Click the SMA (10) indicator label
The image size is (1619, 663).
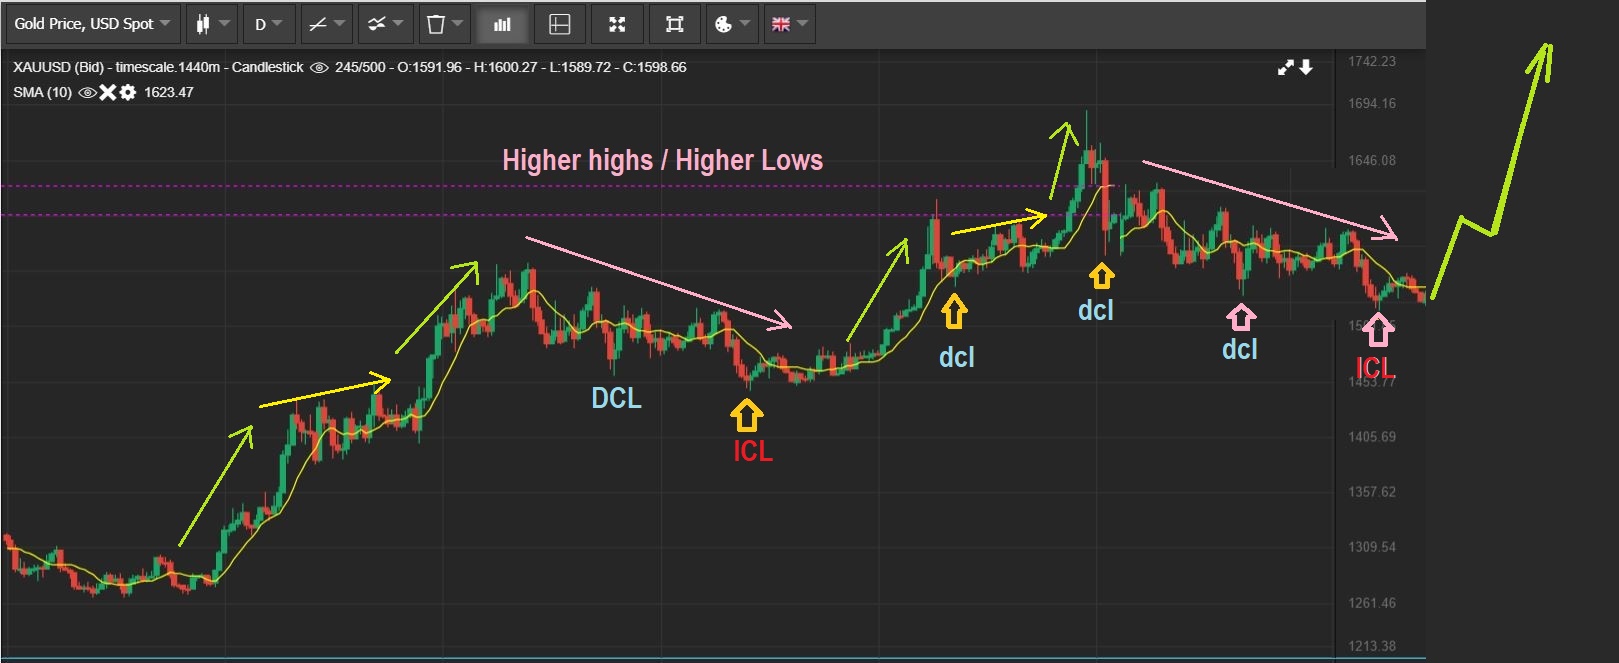point(42,92)
